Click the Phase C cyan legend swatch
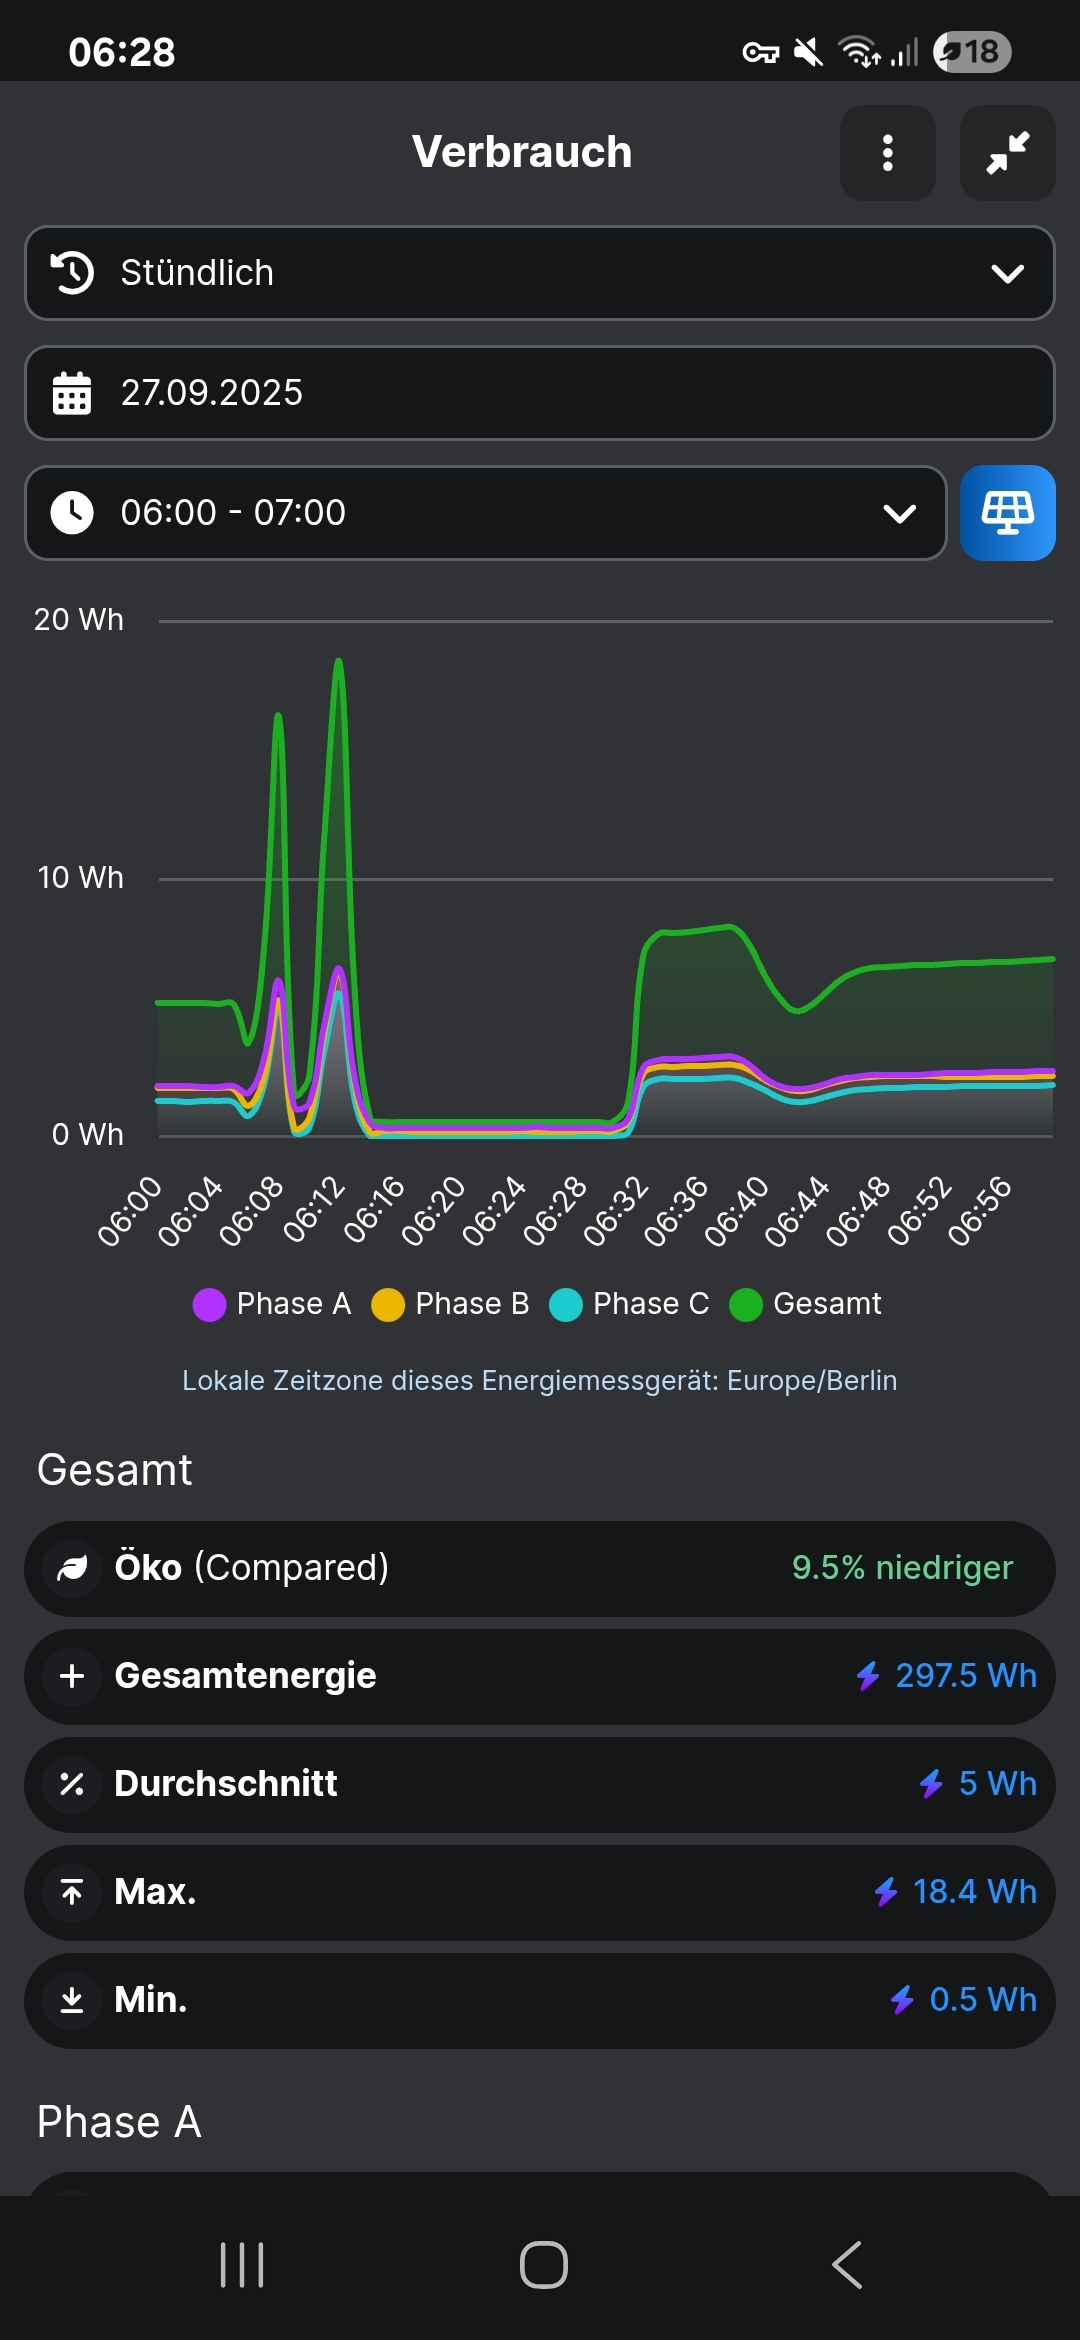The width and height of the screenshot is (1080, 2340). (566, 1305)
